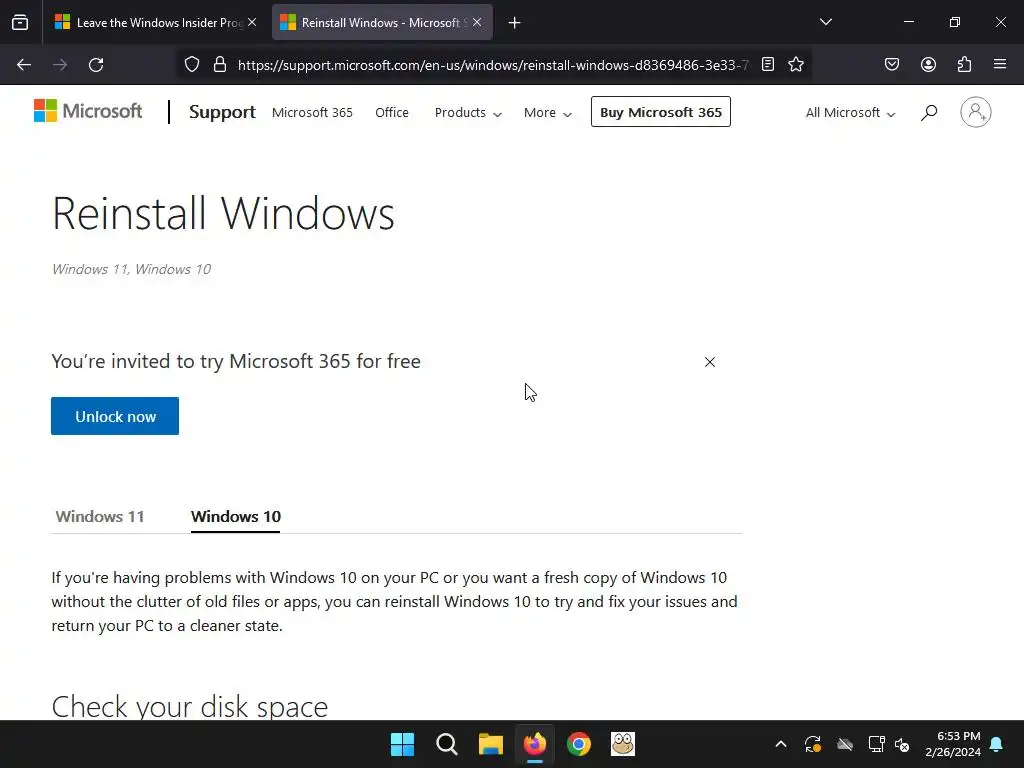The width and height of the screenshot is (1024, 768).
Task: Open the extensions puzzle icon
Action: [x=964, y=64]
